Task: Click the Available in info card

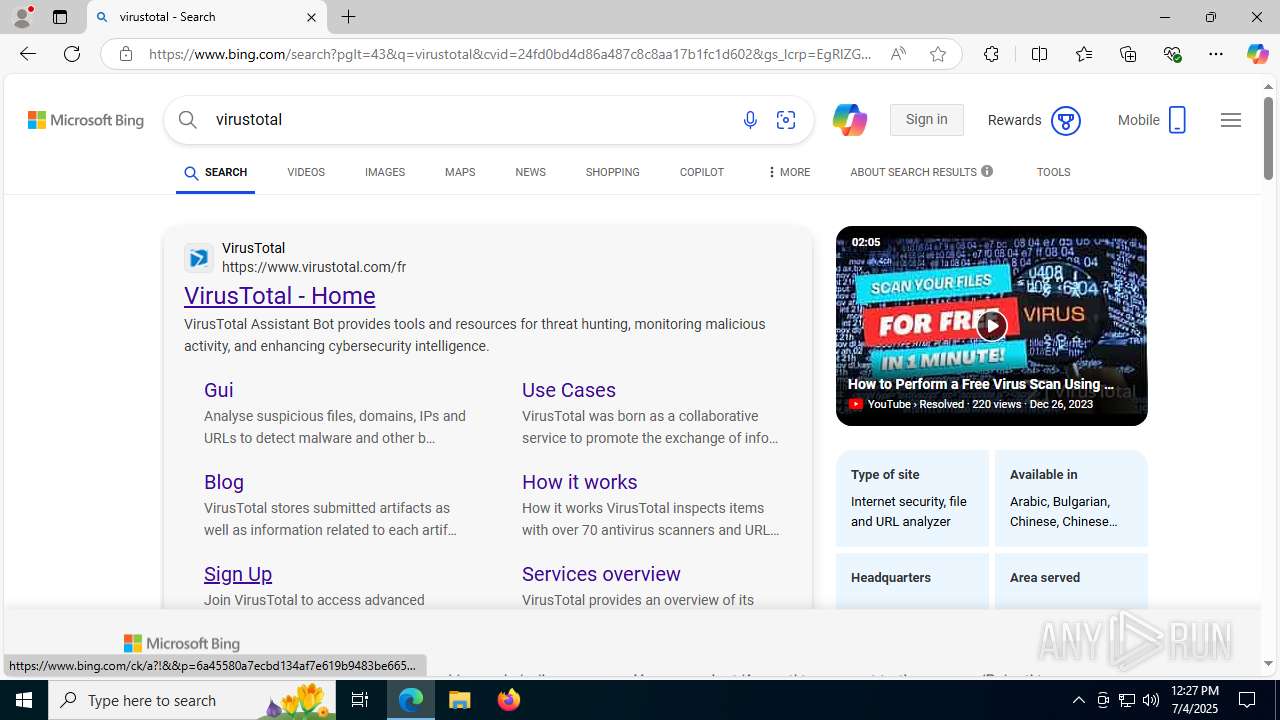Action: pyautogui.click(x=1071, y=498)
